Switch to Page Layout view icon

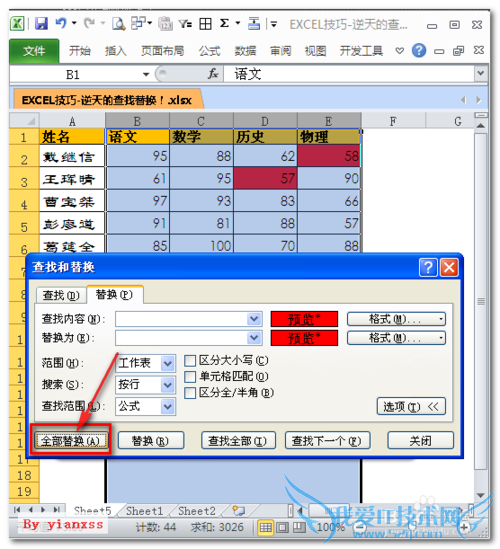click(283, 527)
